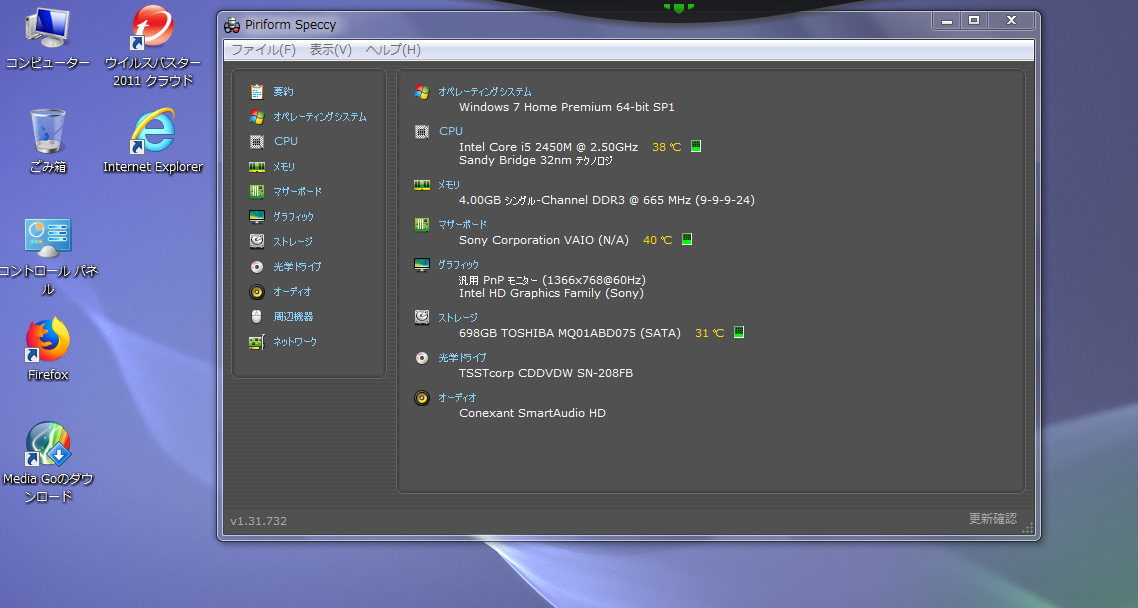This screenshot has width=1138, height=608.
Task: Click the マザーボード heading link in summary
Action: 462,225
